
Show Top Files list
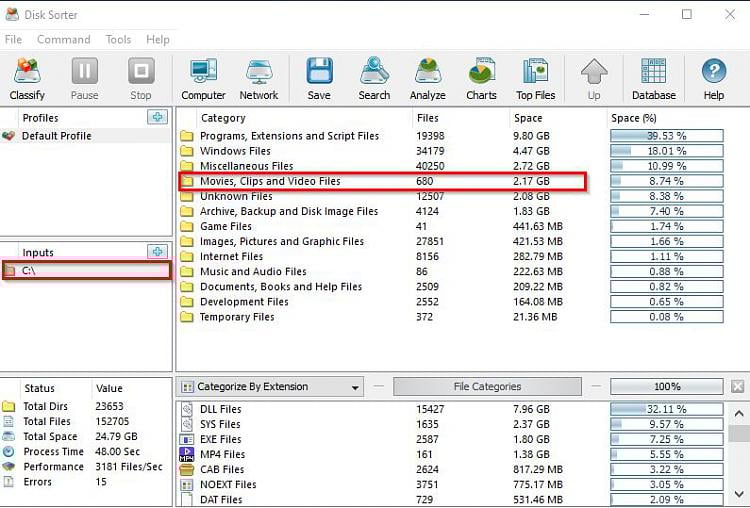(x=535, y=78)
